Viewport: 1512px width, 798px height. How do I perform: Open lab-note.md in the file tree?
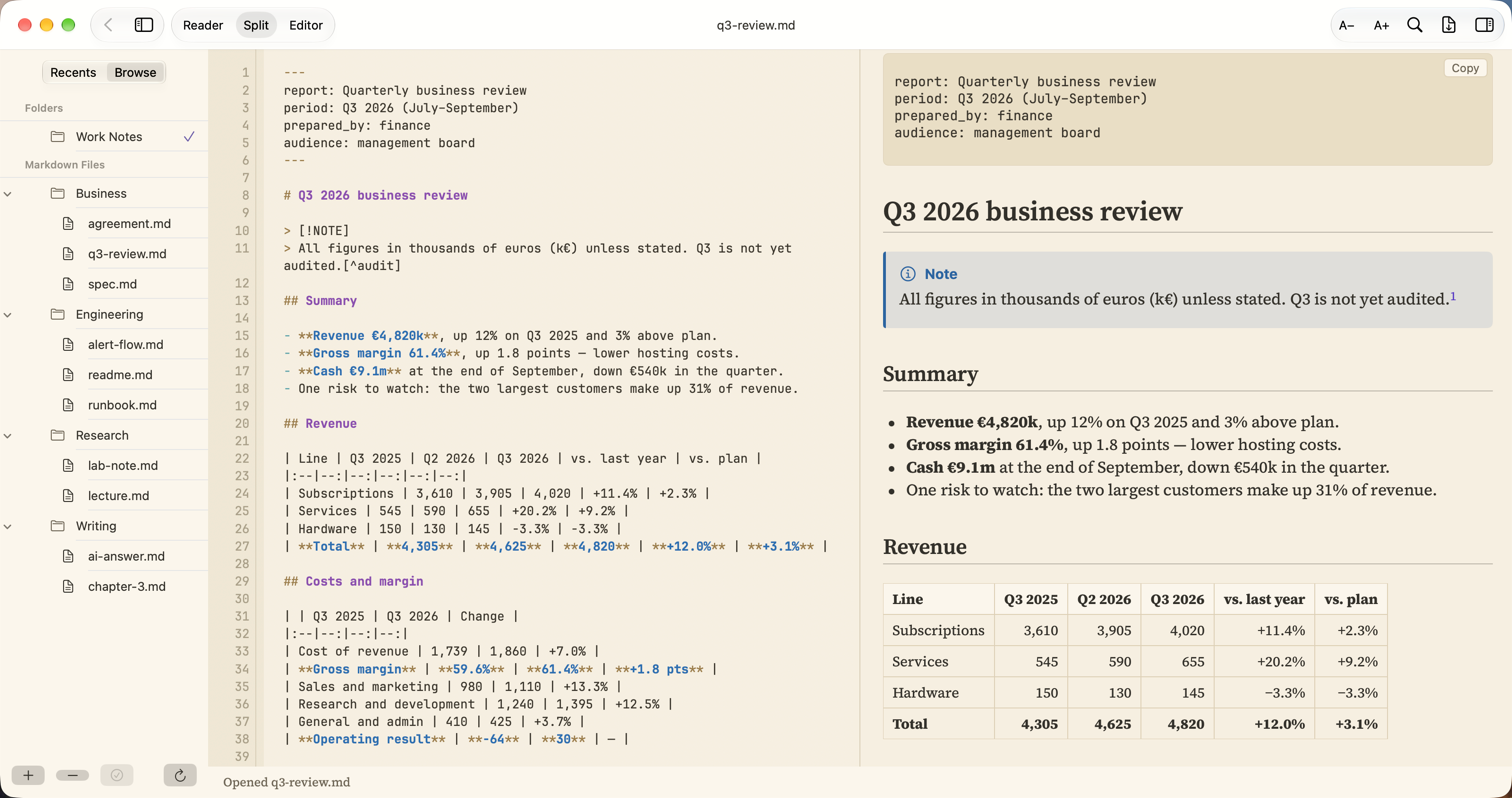click(123, 466)
